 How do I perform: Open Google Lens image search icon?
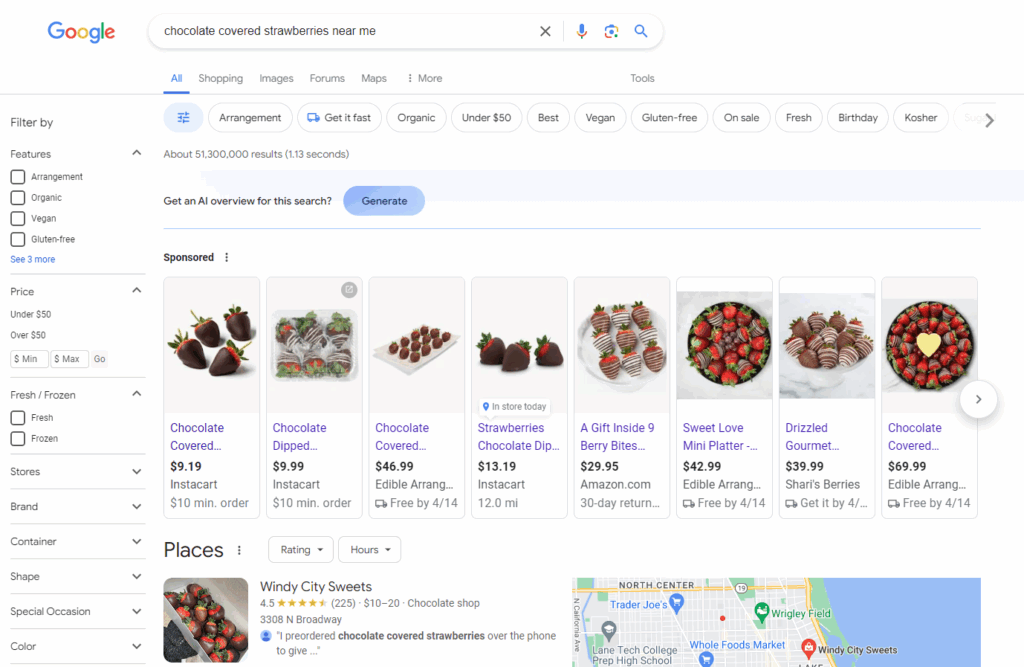pyautogui.click(x=611, y=31)
